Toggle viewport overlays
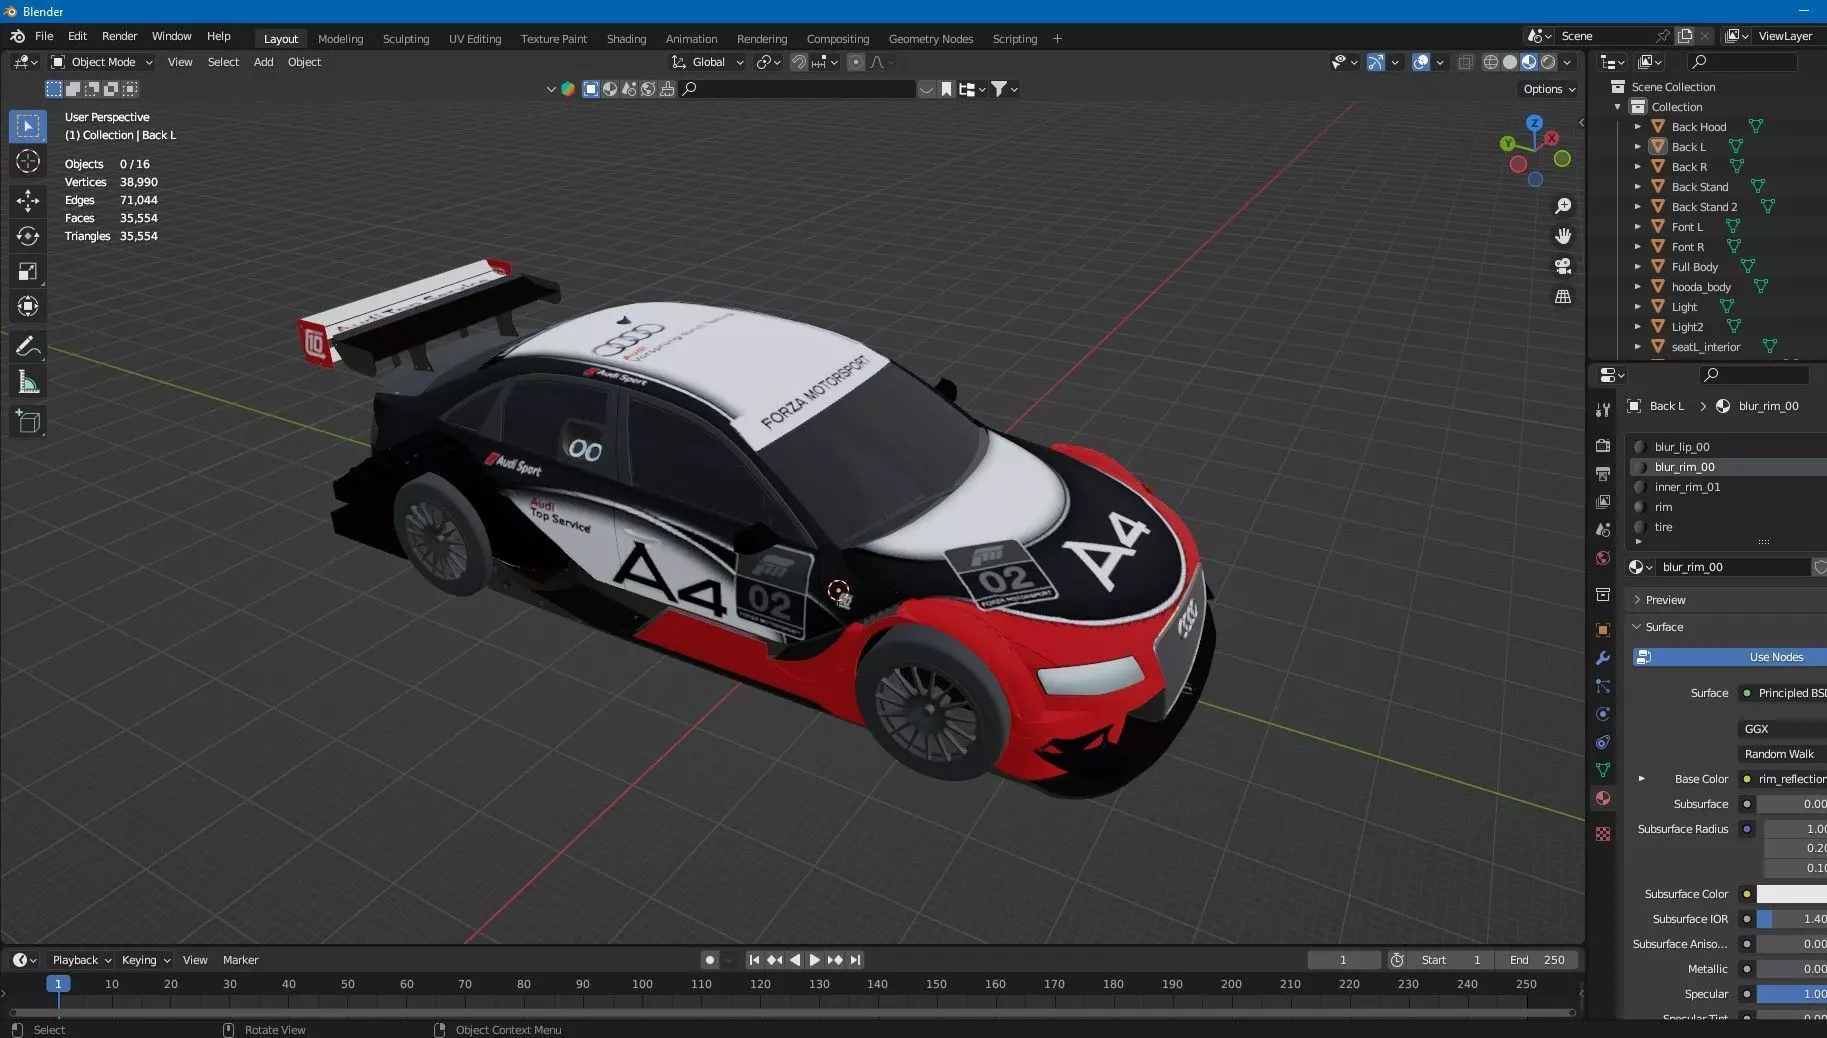1827x1038 pixels. coord(1421,62)
